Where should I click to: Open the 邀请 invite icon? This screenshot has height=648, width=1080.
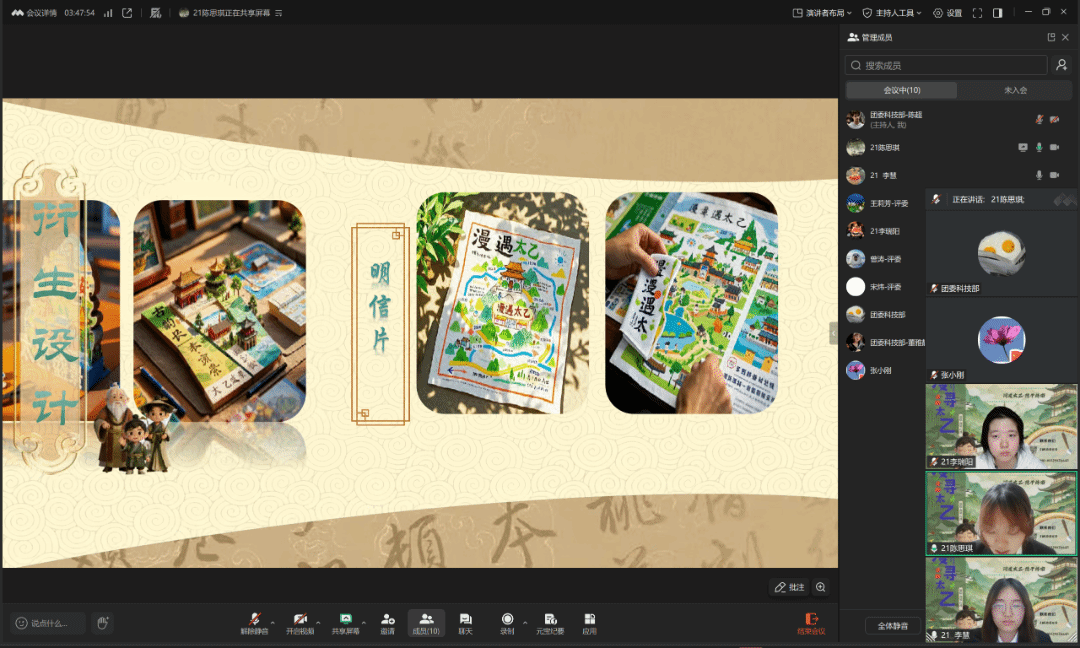(387, 620)
